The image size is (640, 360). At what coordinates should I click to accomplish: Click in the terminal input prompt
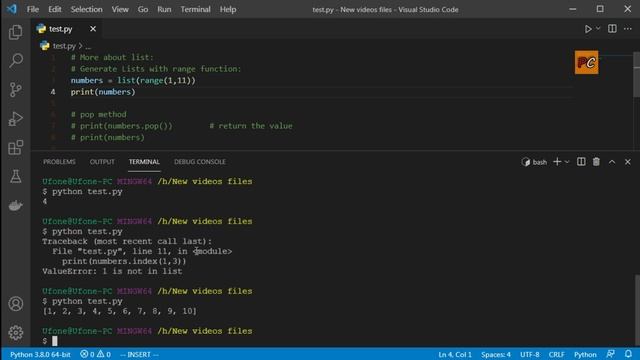[x=55, y=341]
